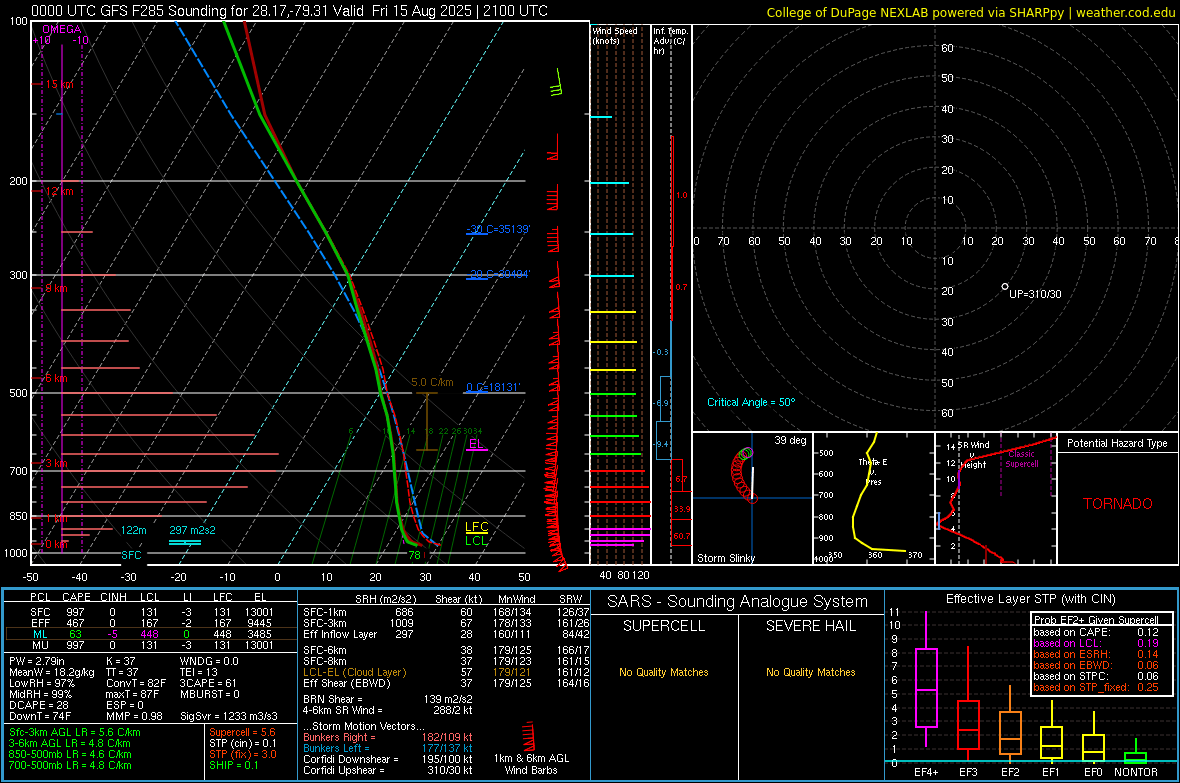Screen dimensions: 1180x783
Task: Click the Storm Slinky label
Action: (x=725, y=558)
